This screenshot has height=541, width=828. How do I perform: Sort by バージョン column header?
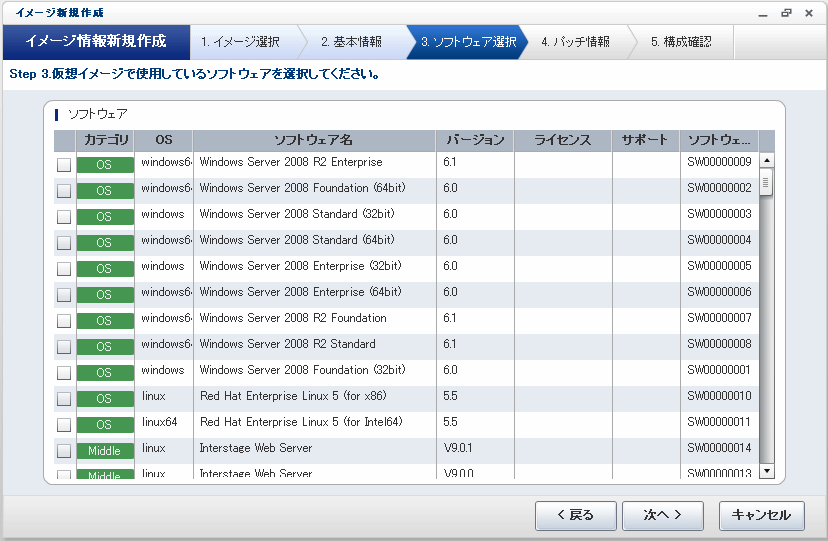475,140
